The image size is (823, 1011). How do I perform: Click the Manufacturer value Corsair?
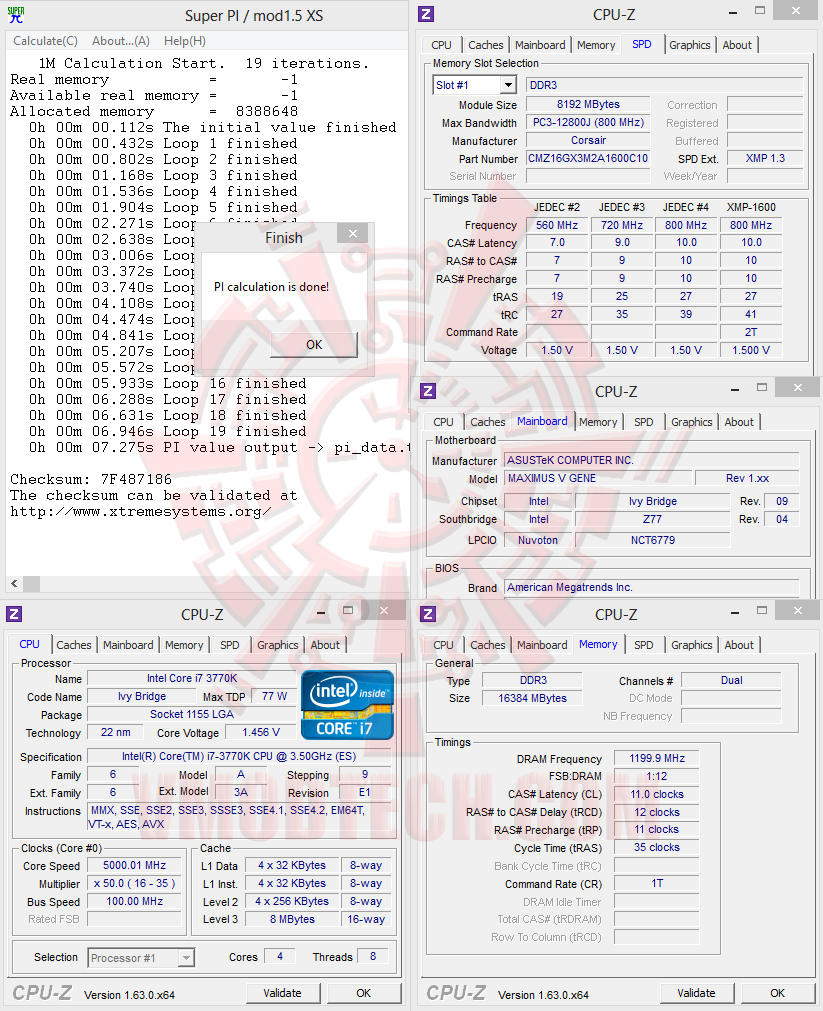coord(588,141)
